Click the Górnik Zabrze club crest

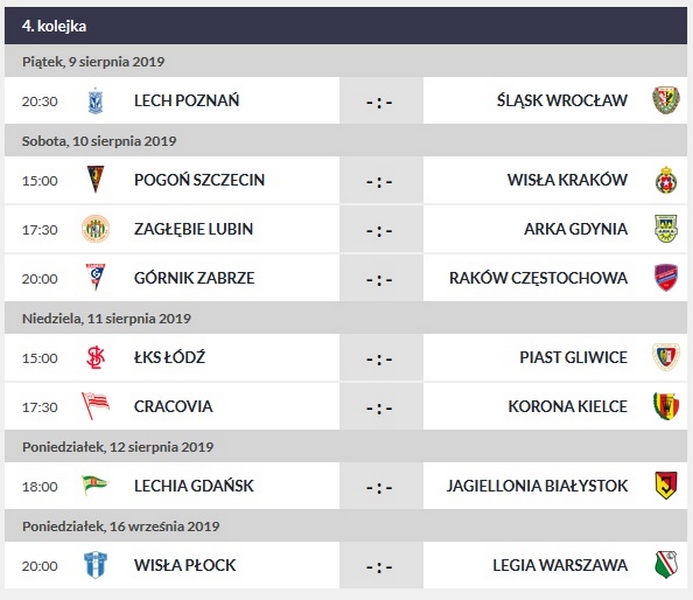pyautogui.click(x=95, y=278)
